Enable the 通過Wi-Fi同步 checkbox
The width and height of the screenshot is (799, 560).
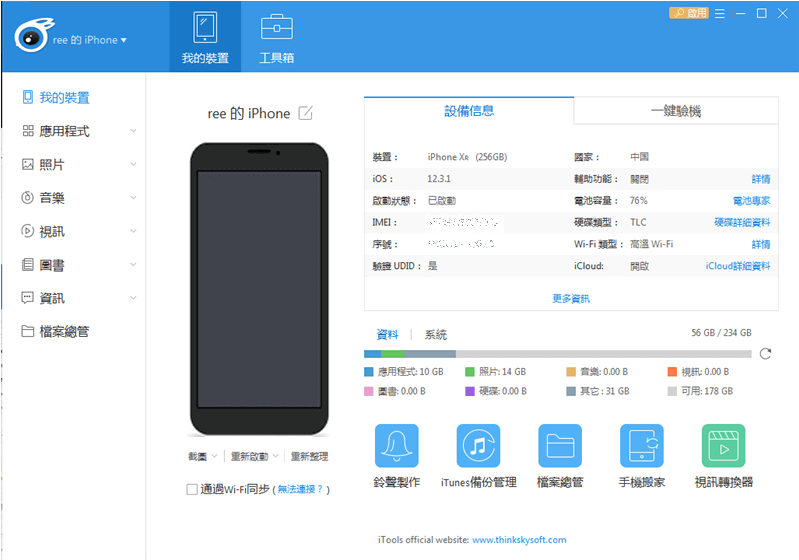click(x=192, y=489)
